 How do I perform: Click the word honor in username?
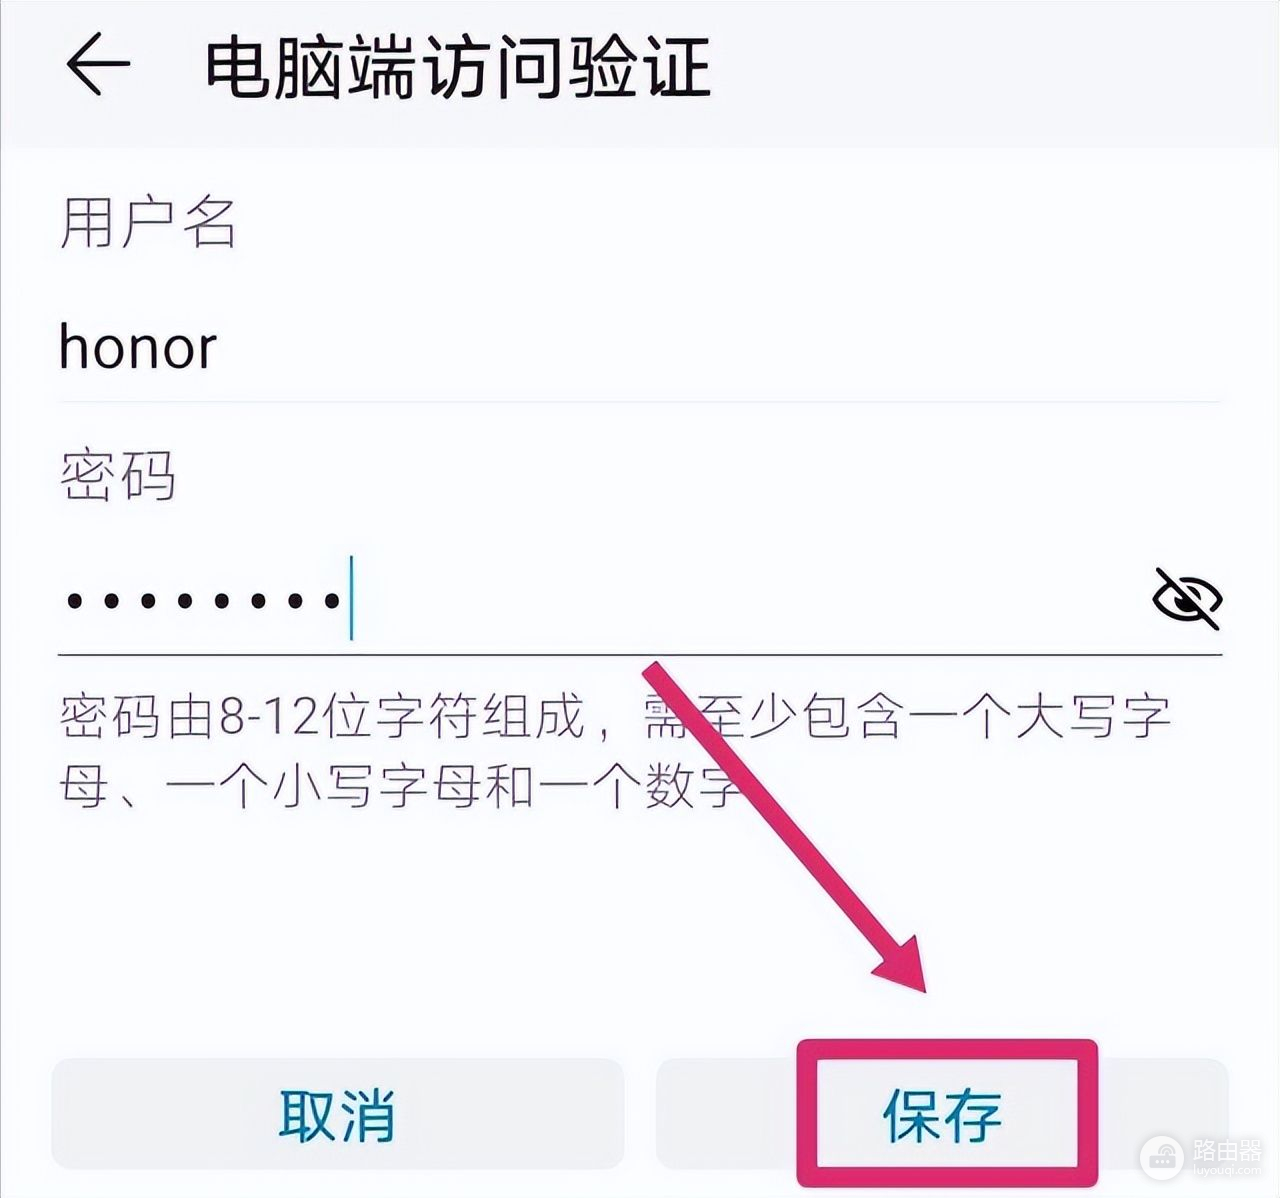(x=138, y=347)
